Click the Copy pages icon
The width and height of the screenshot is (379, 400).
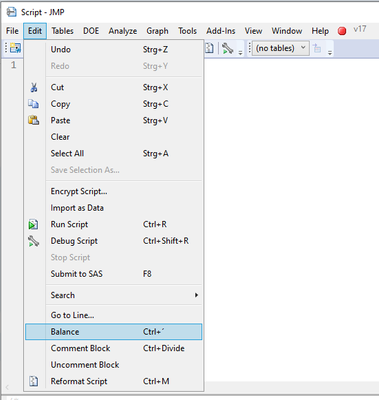pyautogui.click(x=33, y=104)
